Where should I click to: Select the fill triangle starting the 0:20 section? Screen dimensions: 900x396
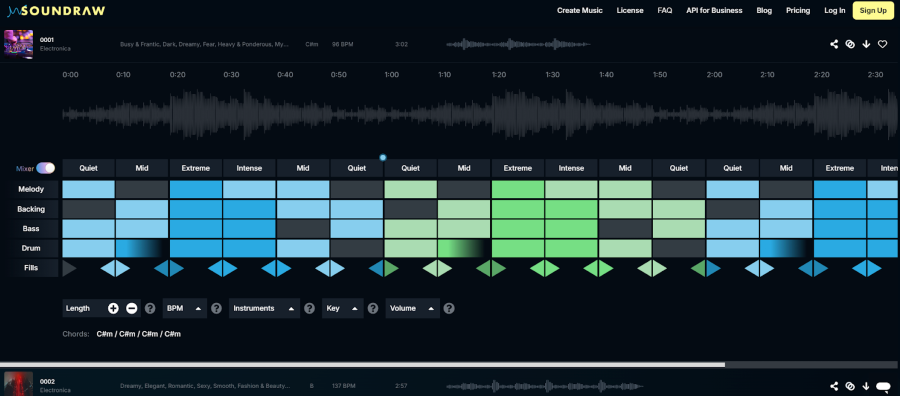(177, 268)
